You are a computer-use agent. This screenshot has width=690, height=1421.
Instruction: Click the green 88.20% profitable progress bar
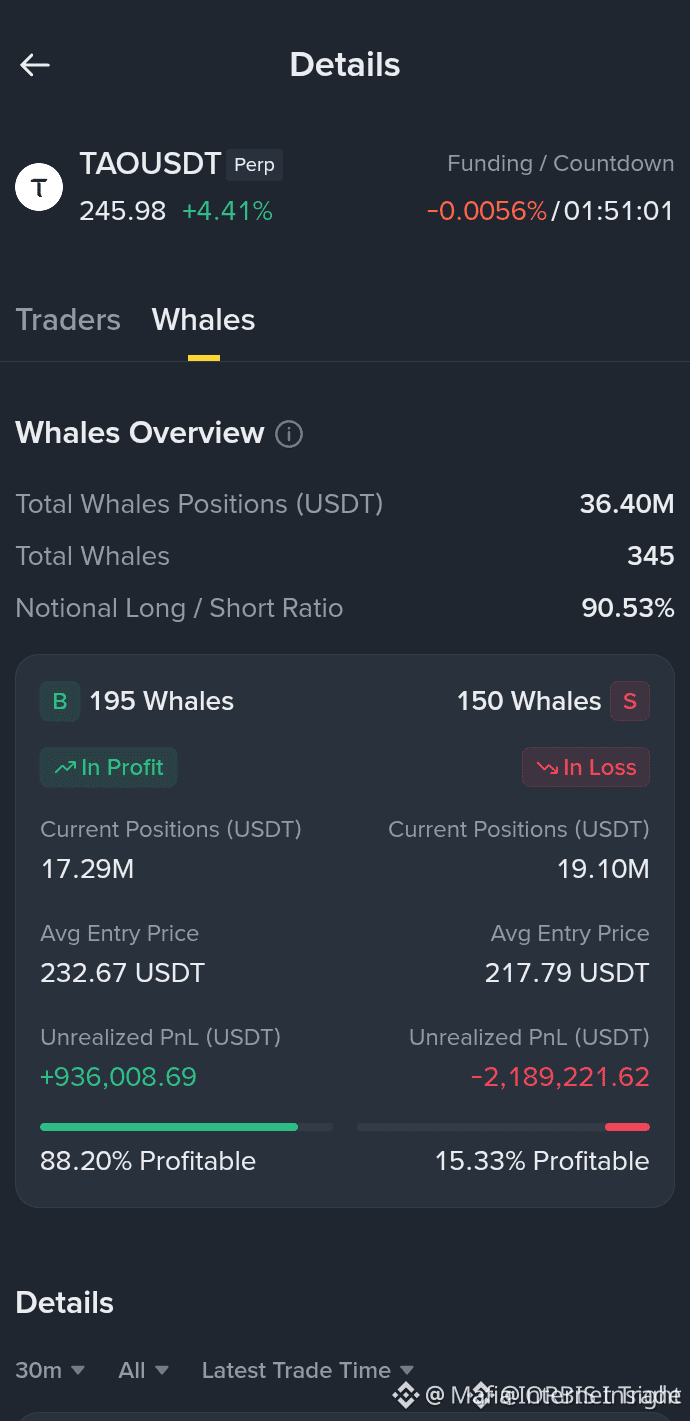click(x=169, y=1127)
